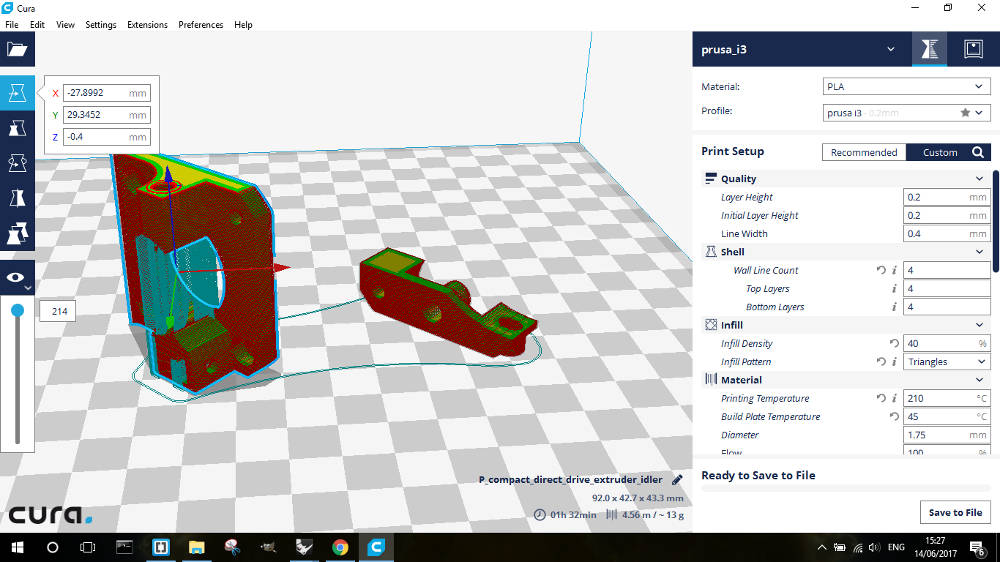
Task: Click the Y position input field
Action: click(107, 115)
